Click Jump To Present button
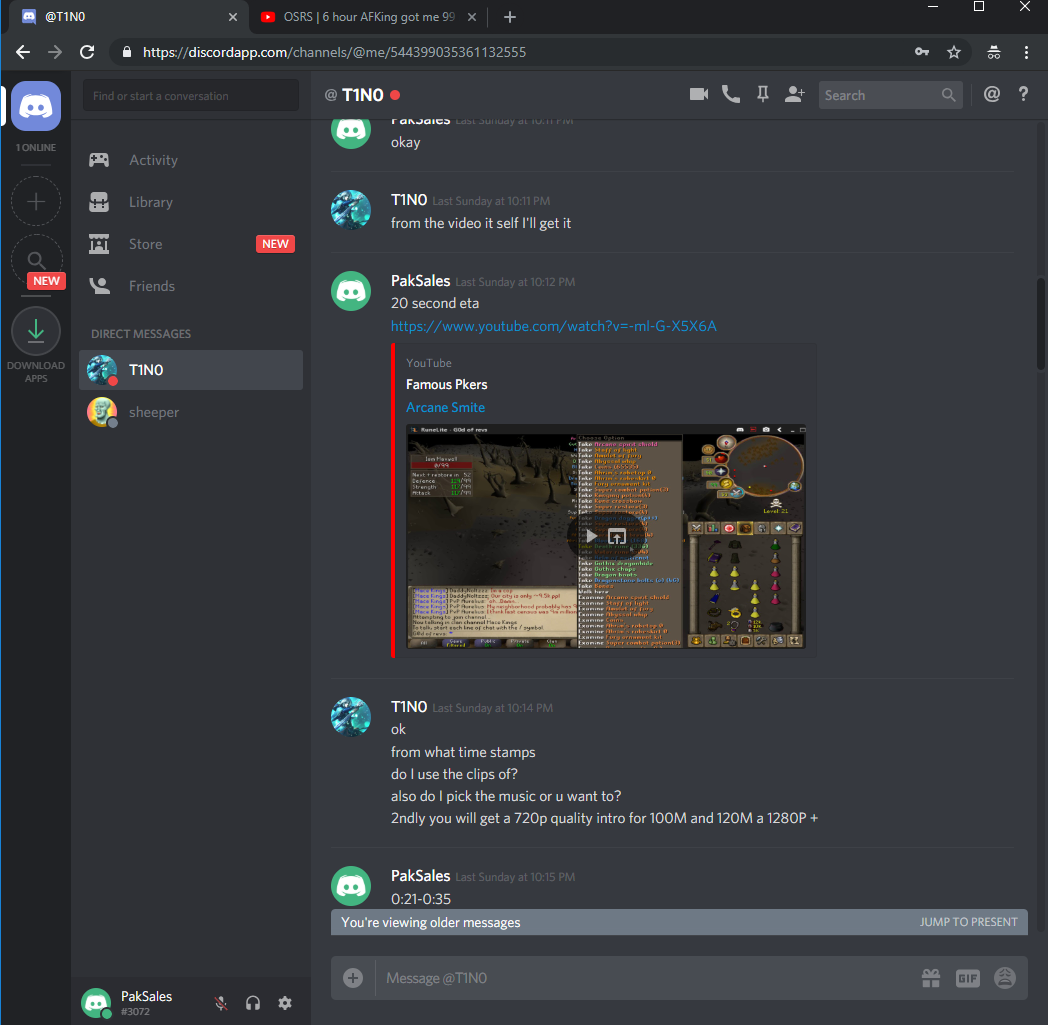This screenshot has width=1048, height=1025. (x=968, y=922)
